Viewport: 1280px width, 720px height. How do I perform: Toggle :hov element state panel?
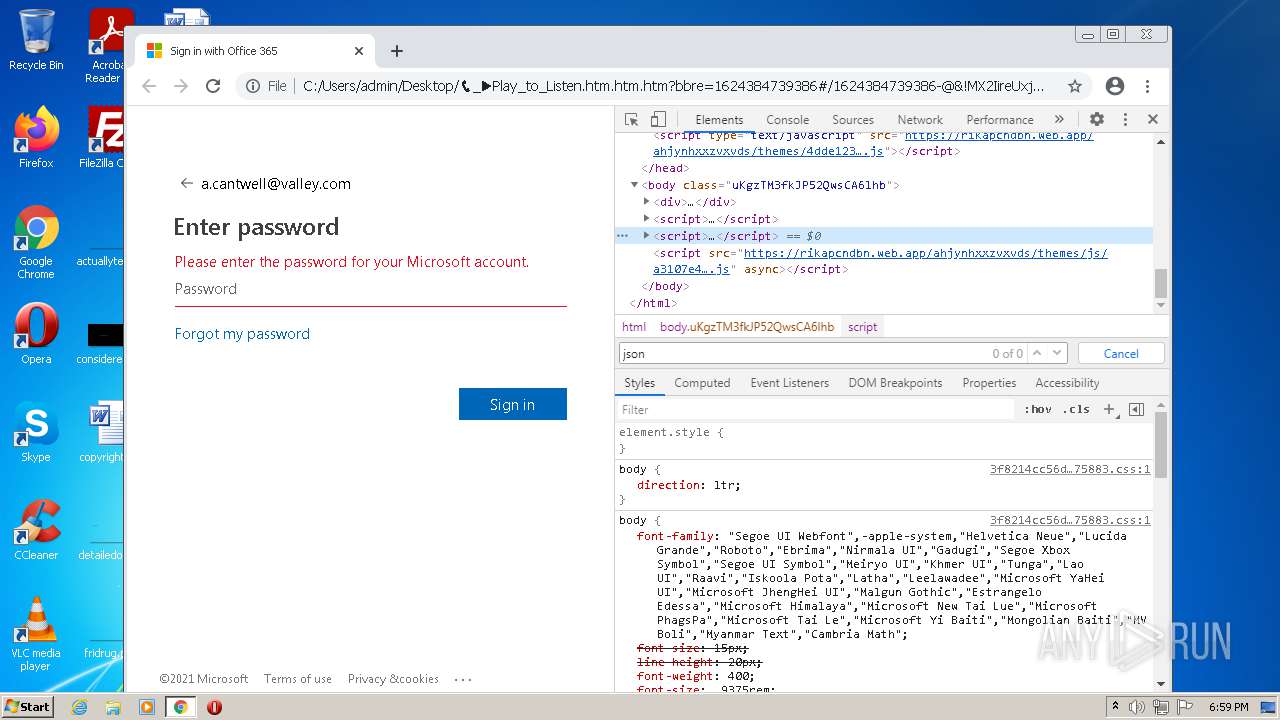pyautogui.click(x=1038, y=409)
